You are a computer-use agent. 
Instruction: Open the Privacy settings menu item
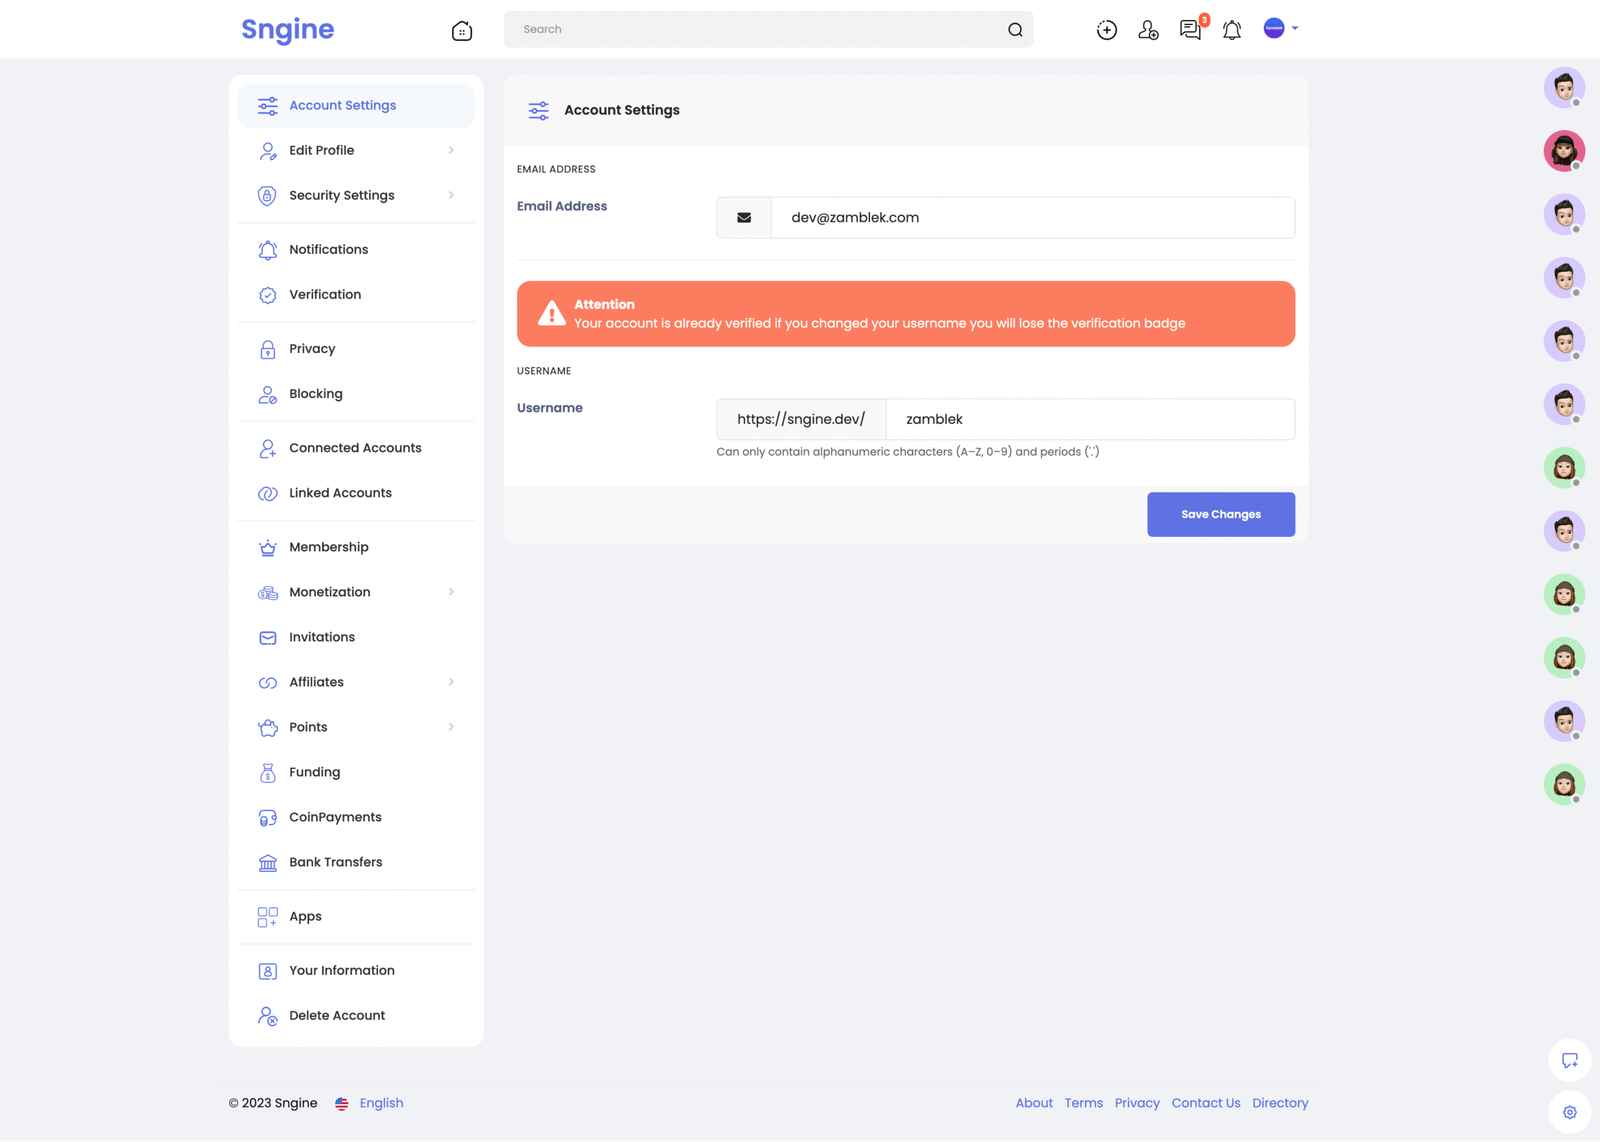click(x=312, y=349)
